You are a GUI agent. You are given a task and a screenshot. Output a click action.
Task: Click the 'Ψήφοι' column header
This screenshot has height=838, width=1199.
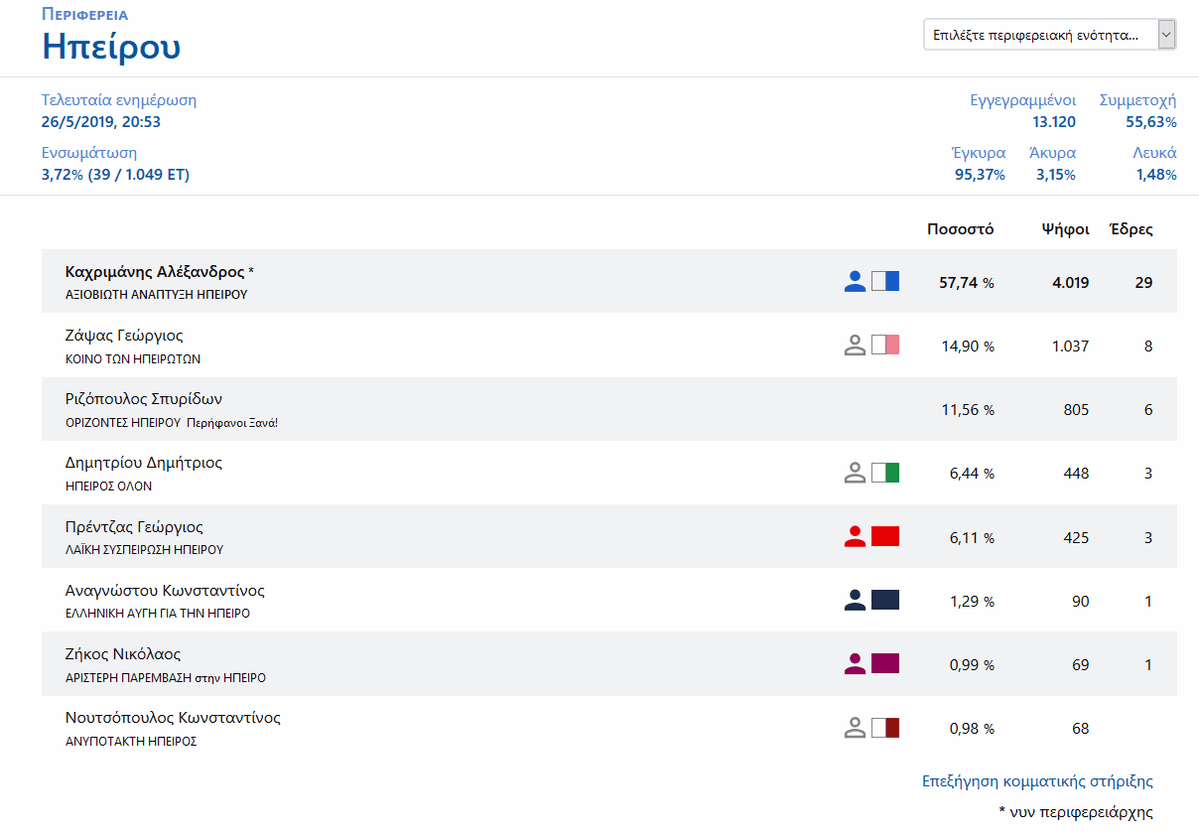pyautogui.click(x=1064, y=229)
